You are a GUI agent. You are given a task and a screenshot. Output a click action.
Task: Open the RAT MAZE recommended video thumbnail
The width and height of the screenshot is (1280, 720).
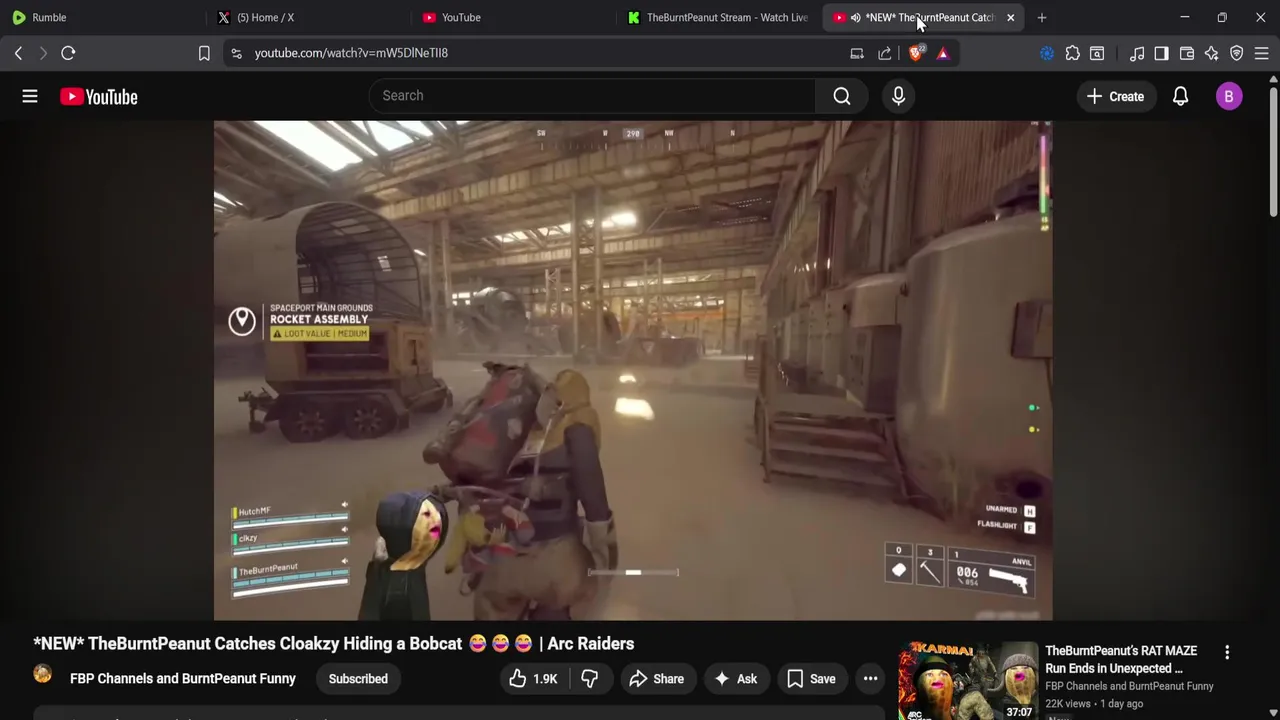[968, 682]
